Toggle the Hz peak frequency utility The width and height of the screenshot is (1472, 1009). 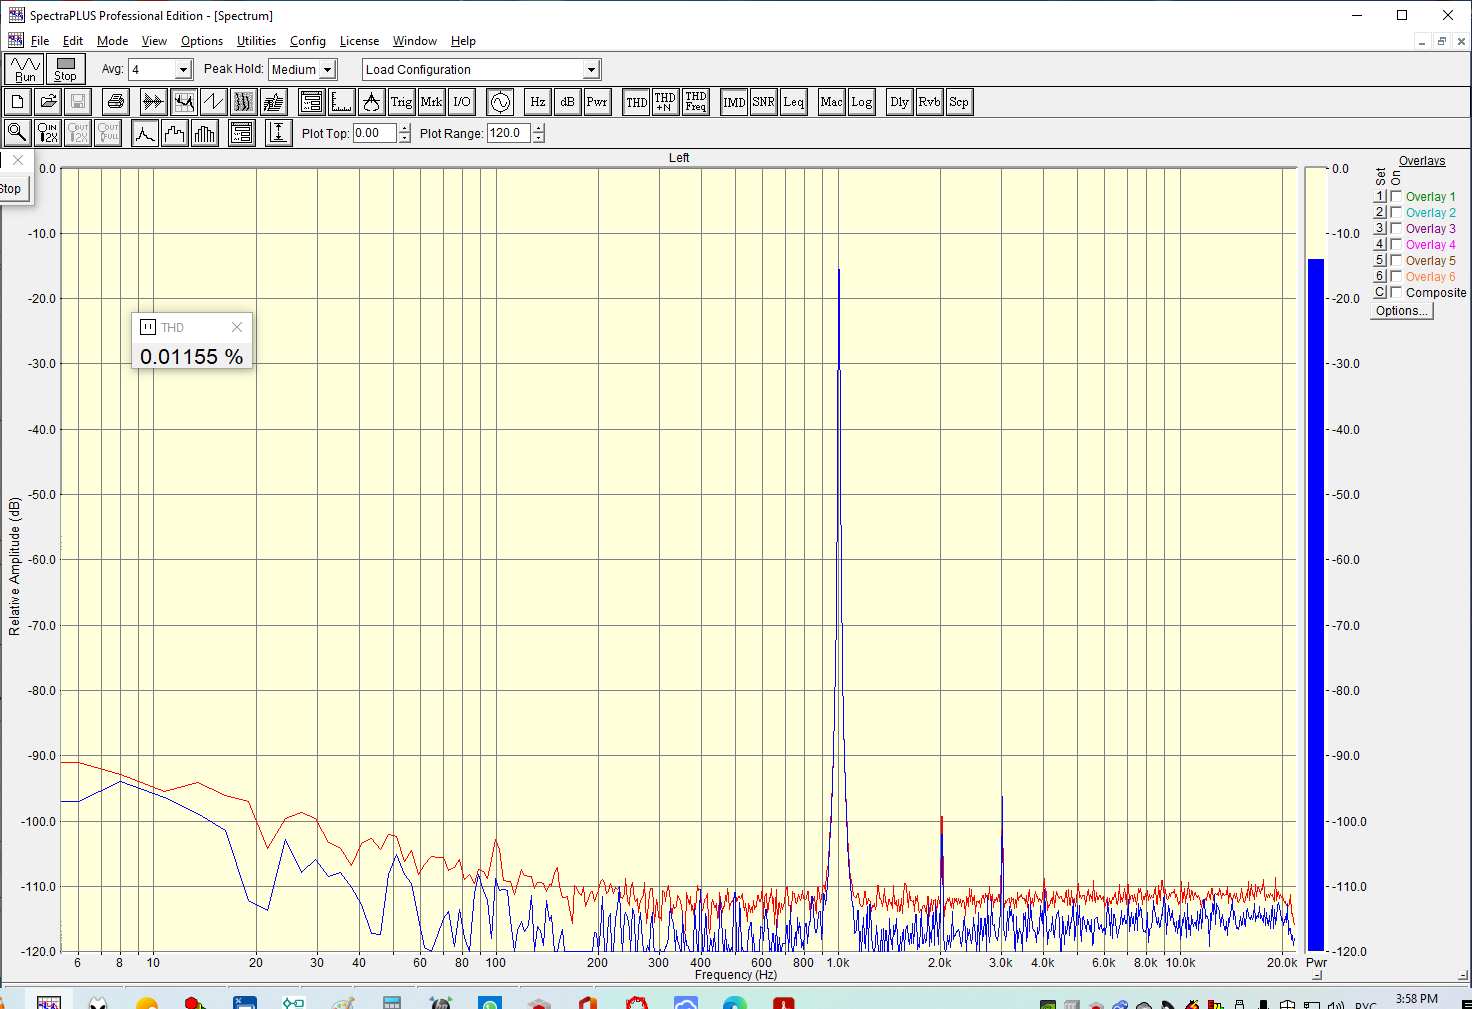538,102
